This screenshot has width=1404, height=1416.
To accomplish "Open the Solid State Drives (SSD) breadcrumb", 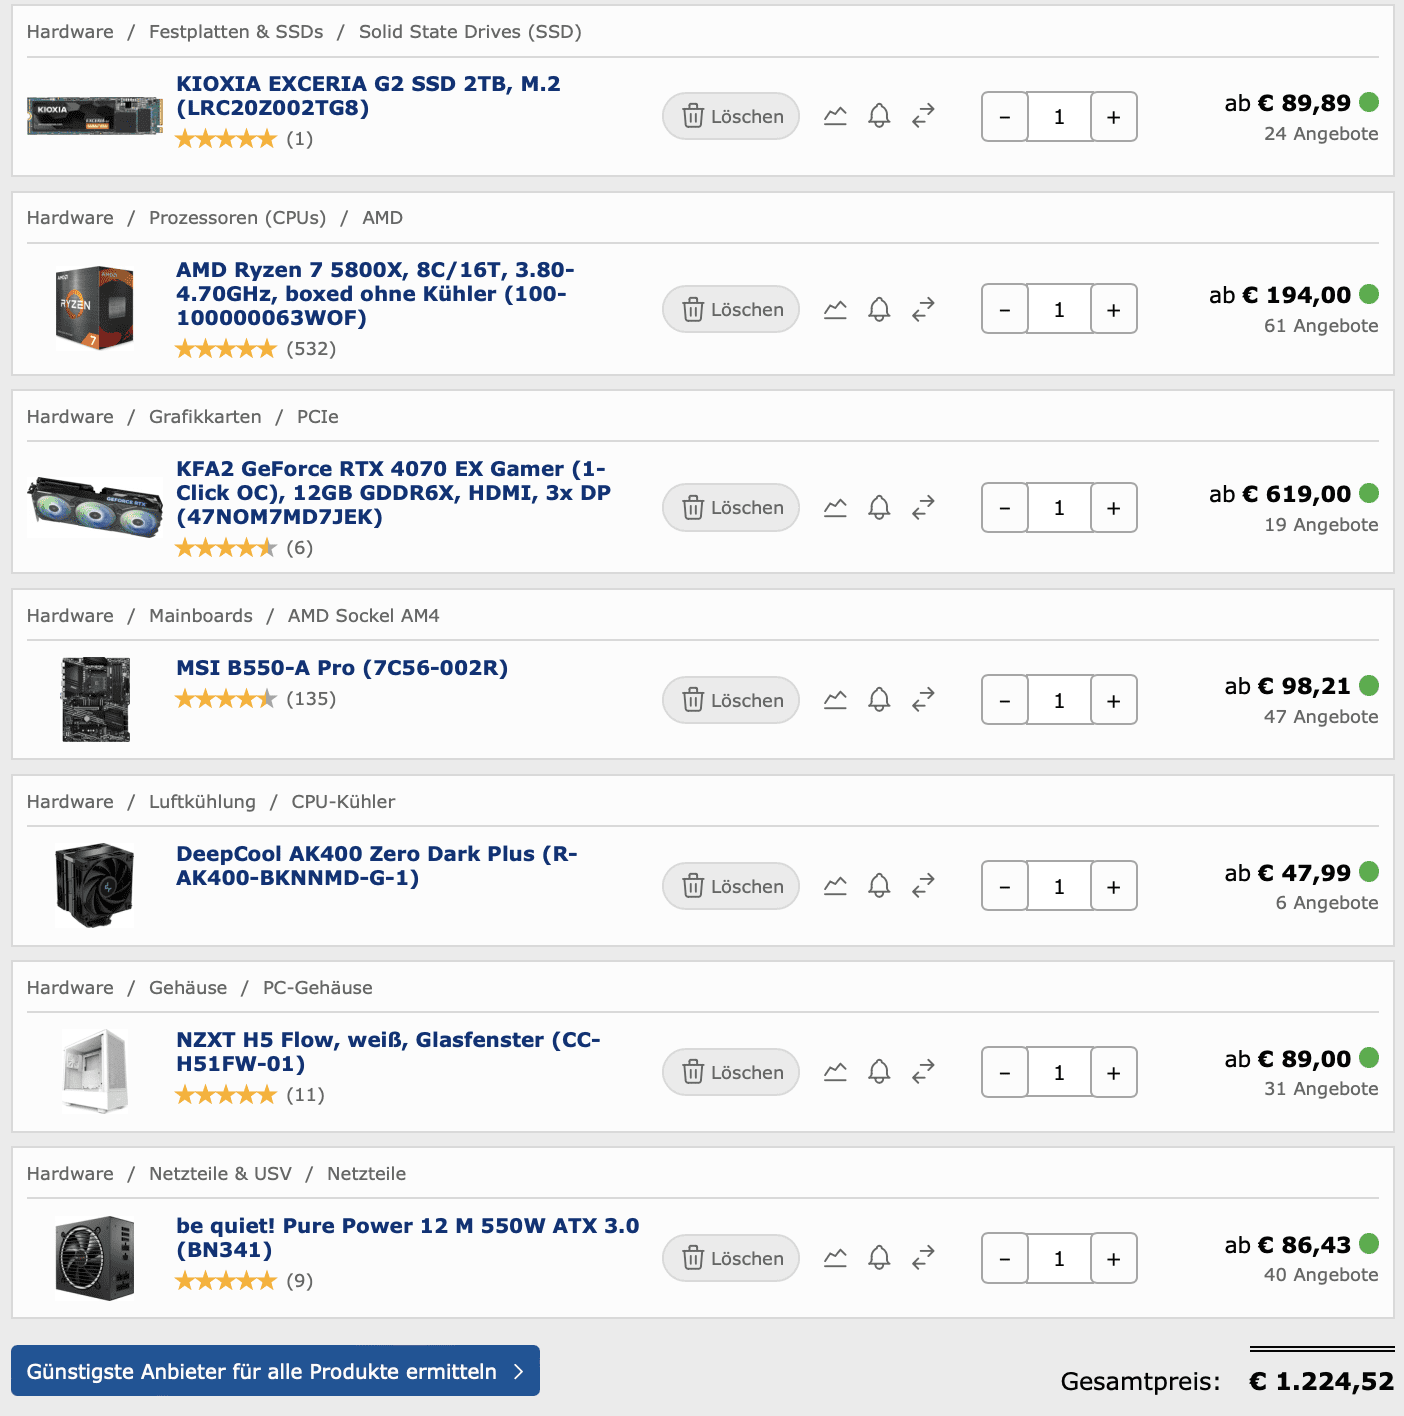I will [x=470, y=32].
